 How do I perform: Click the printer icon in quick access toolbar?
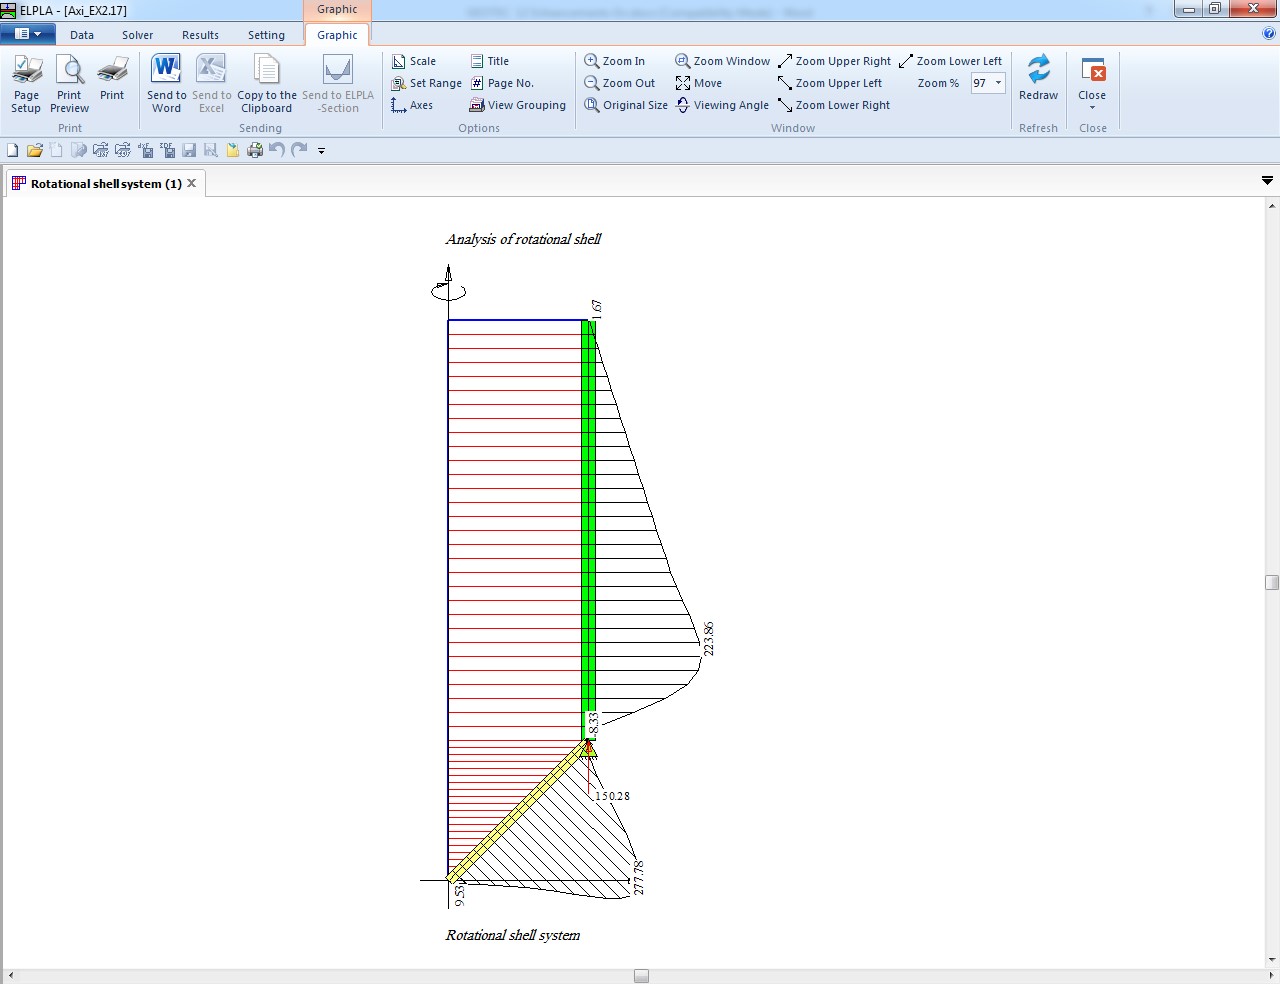pos(255,150)
